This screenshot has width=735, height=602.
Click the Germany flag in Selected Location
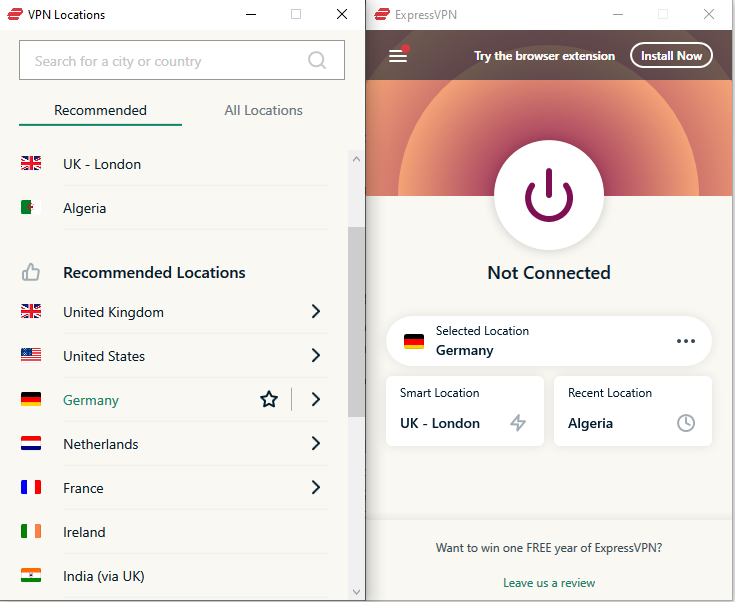pyautogui.click(x=414, y=341)
